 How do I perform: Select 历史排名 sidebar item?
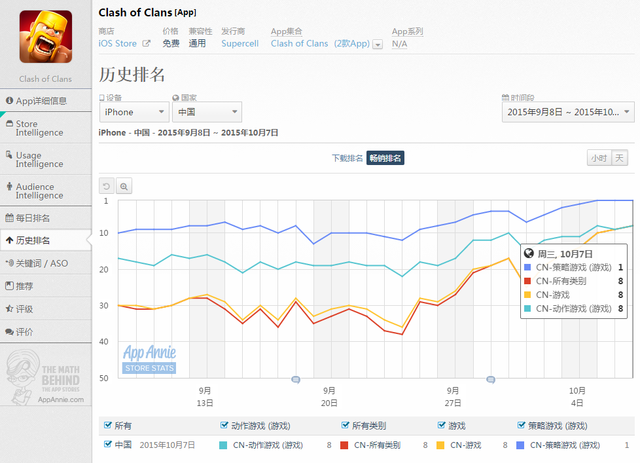[46, 240]
